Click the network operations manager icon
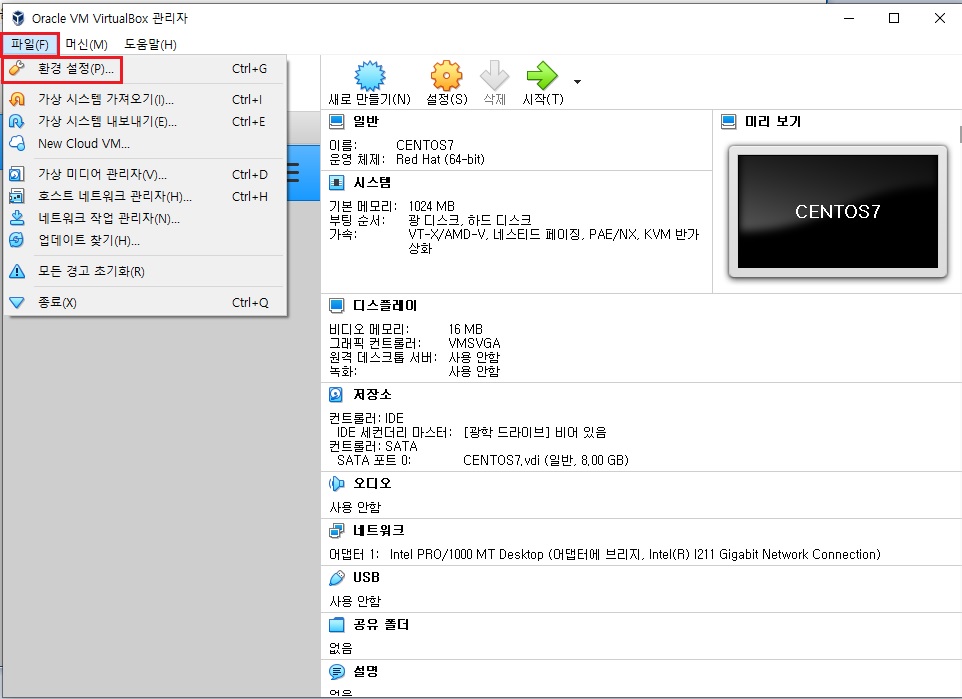 (x=17, y=218)
